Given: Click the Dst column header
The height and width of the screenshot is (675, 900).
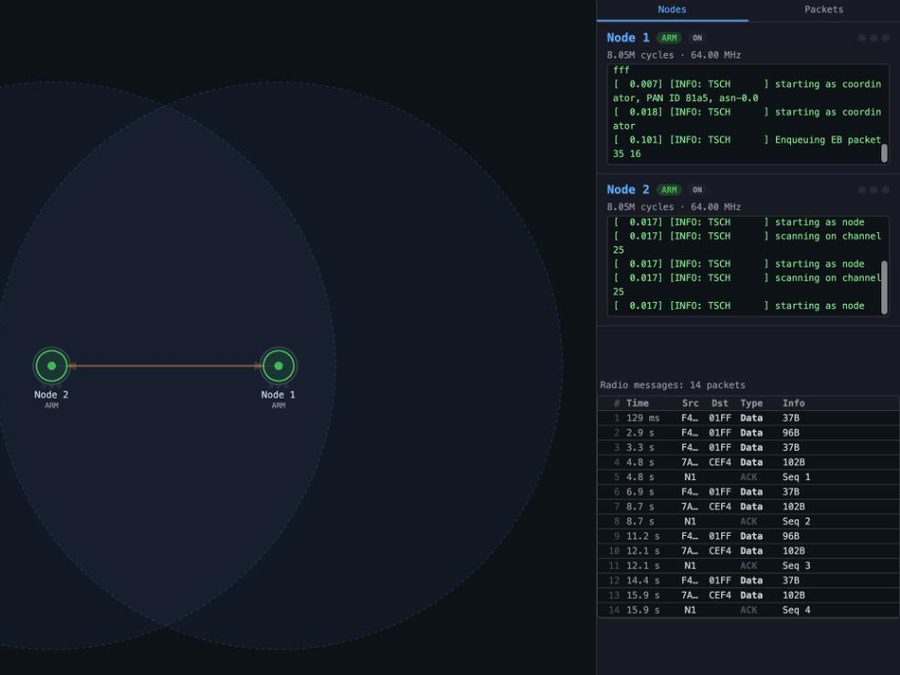Looking at the screenshot, I should pos(720,403).
